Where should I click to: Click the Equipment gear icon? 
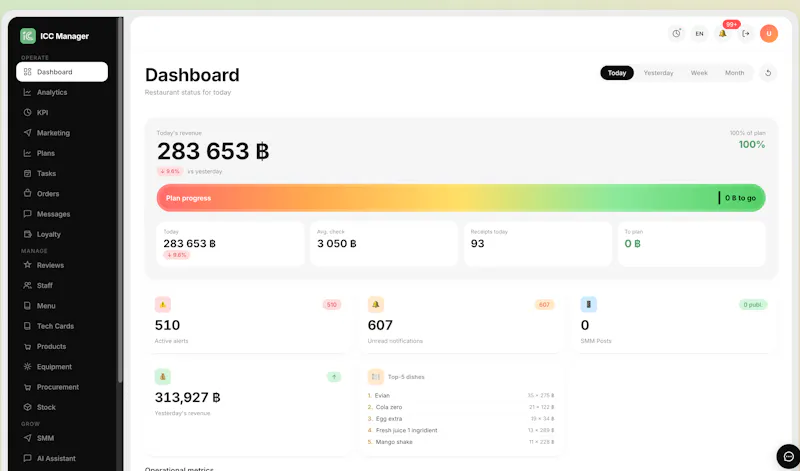(28, 366)
